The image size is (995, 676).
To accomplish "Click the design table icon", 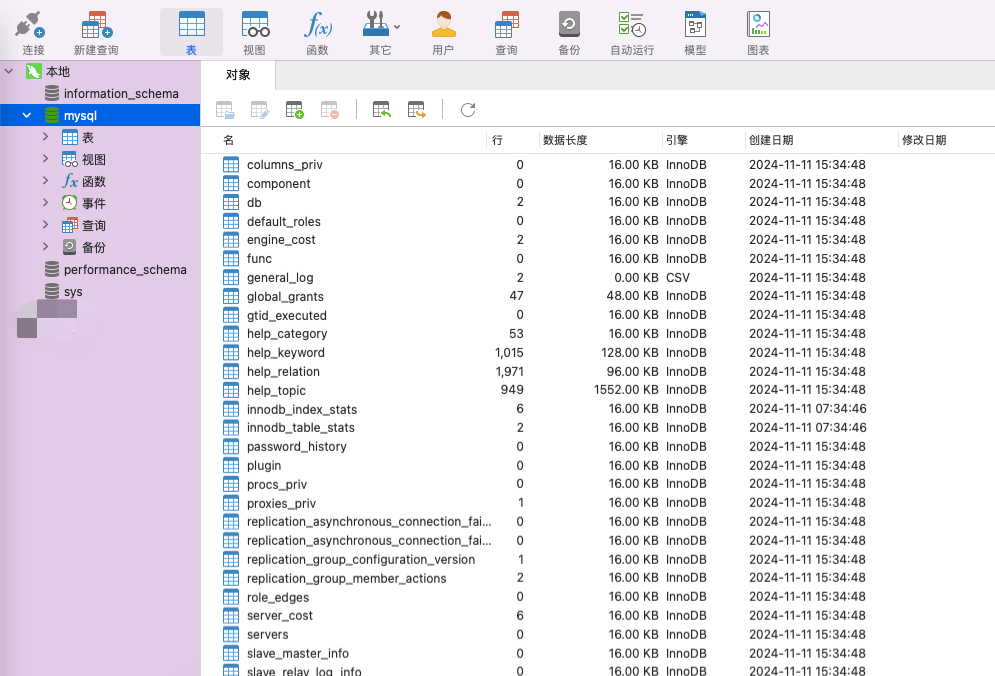I will [x=260, y=110].
